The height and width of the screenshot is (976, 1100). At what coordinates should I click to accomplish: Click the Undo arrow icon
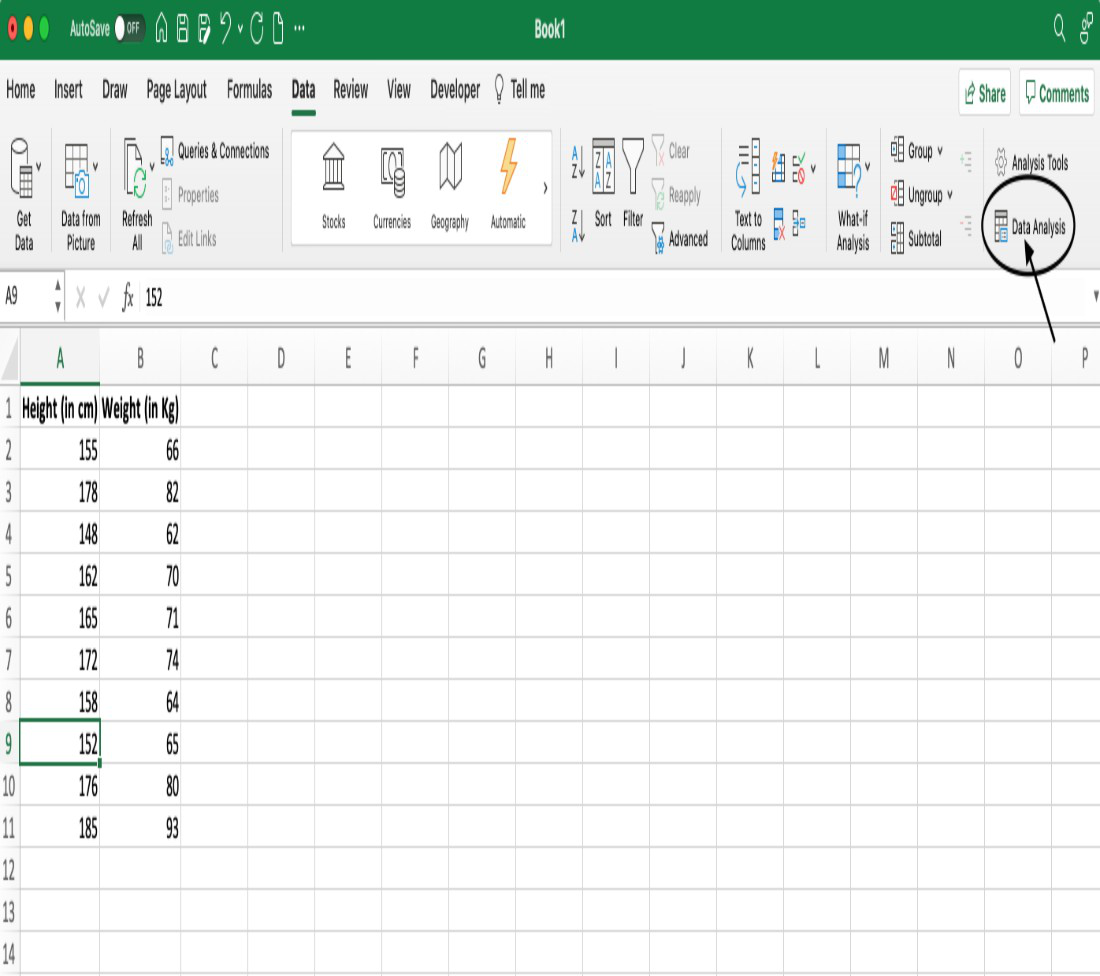[226, 29]
